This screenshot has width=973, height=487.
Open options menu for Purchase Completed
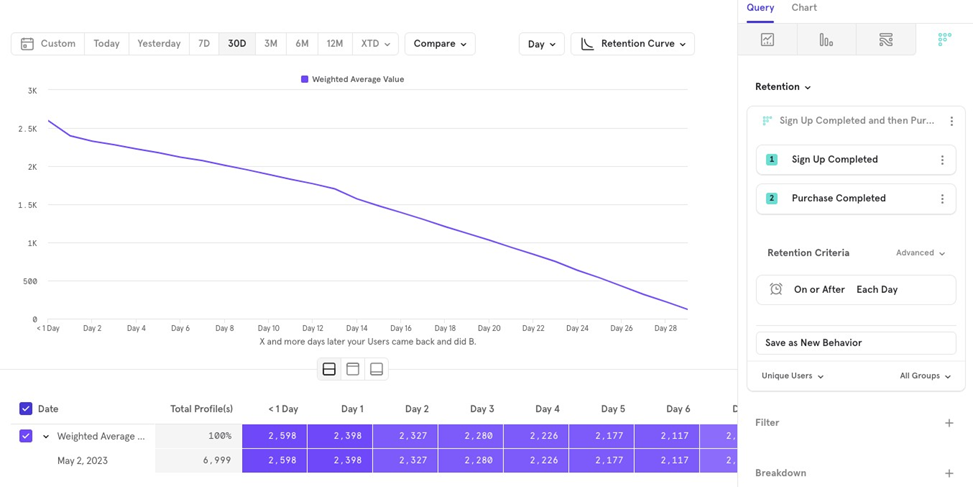coord(942,199)
